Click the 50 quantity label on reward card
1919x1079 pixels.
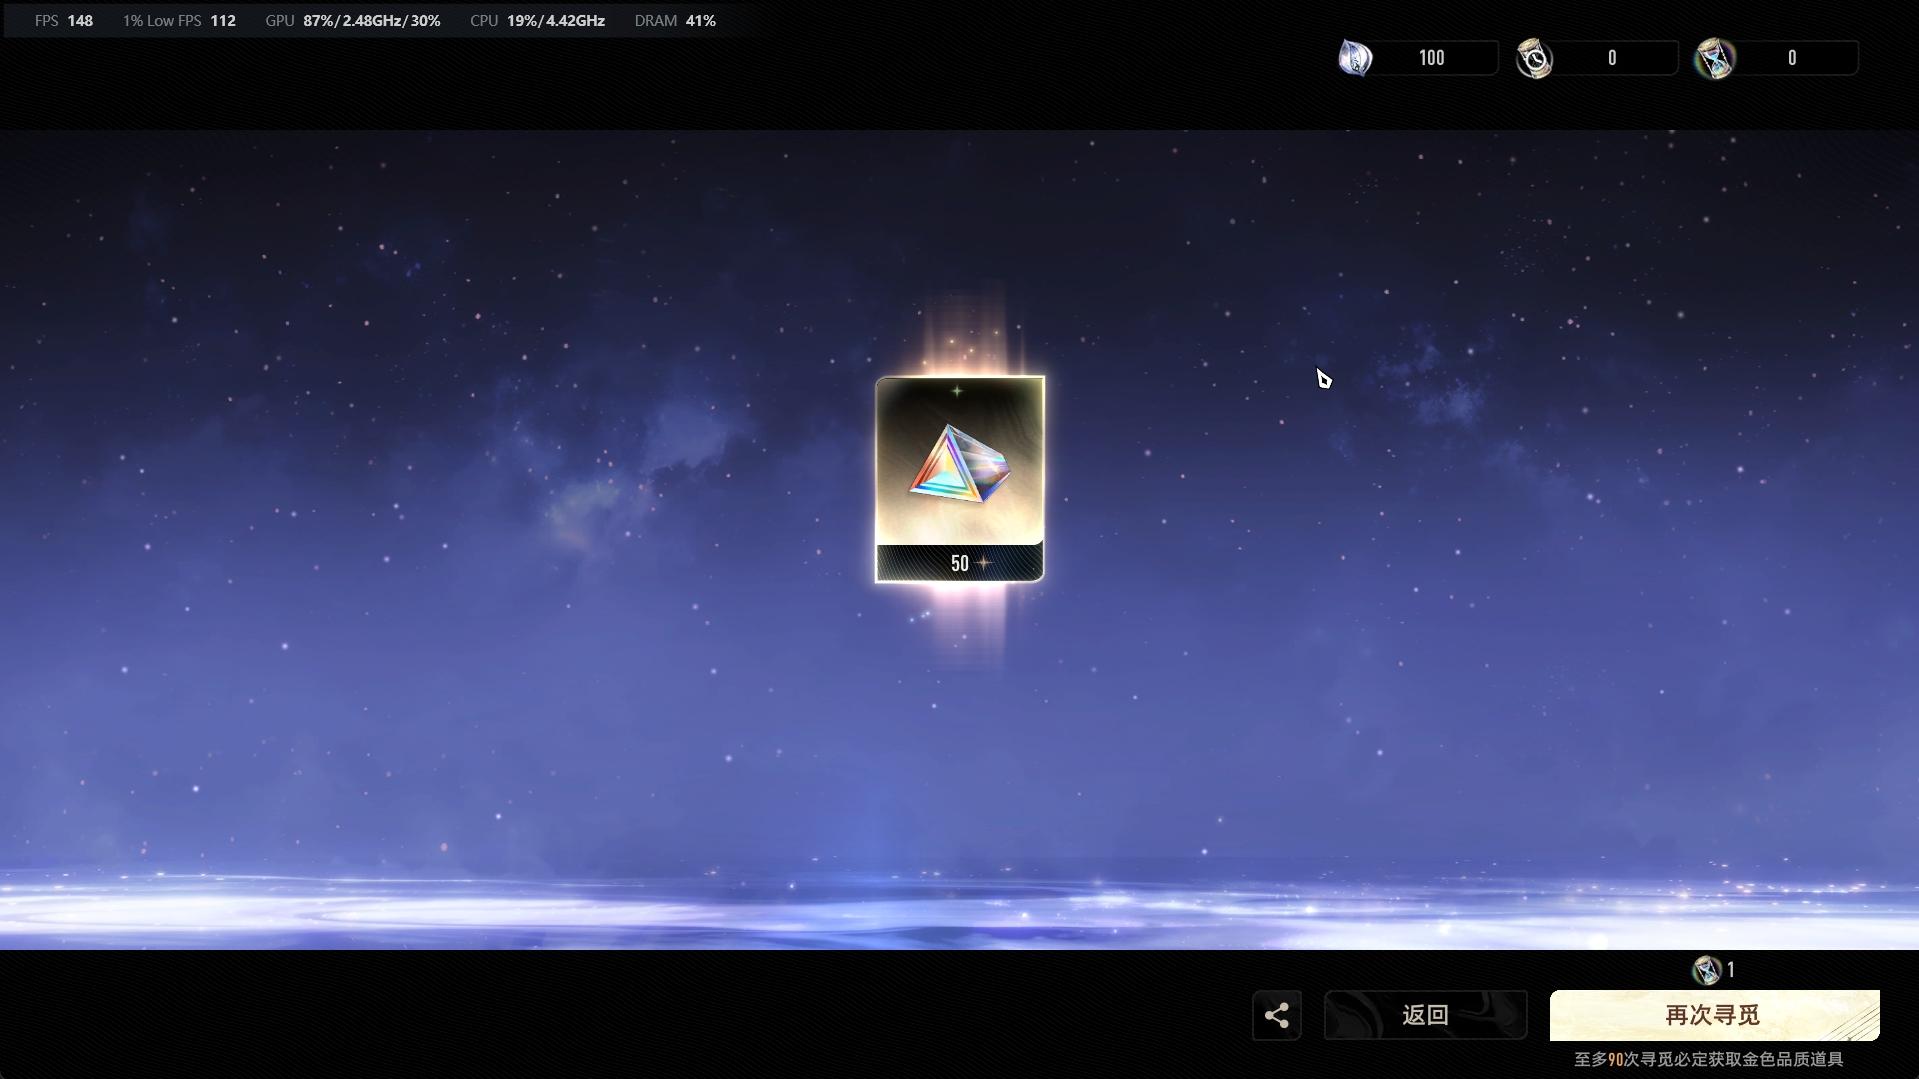coord(959,564)
